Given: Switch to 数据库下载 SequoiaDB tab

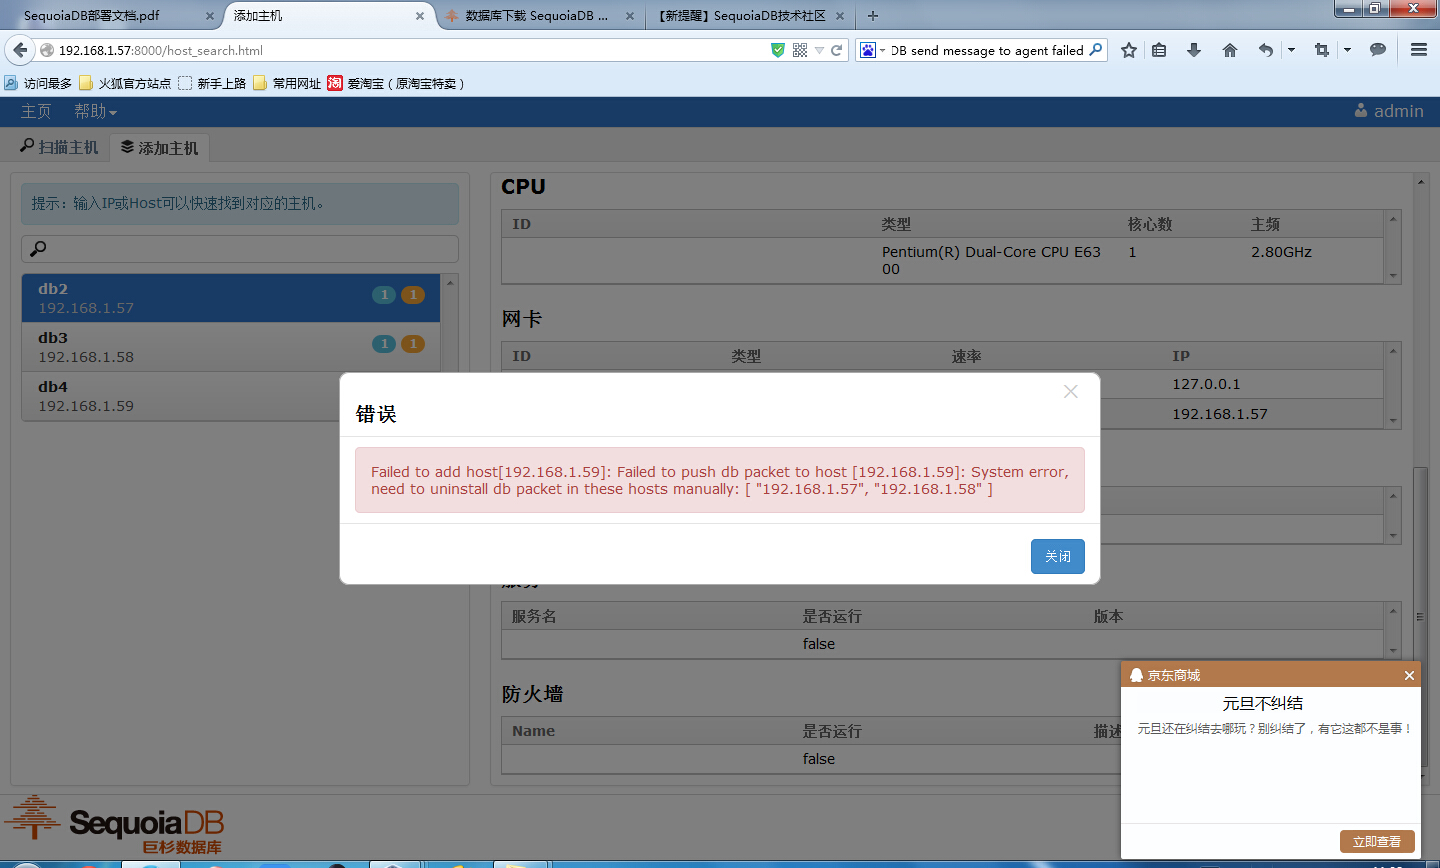Looking at the screenshot, I should pos(536,16).
